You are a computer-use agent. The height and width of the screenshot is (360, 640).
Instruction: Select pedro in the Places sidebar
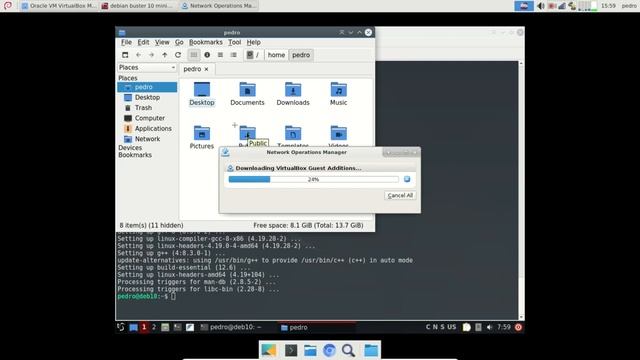point(147,87)
